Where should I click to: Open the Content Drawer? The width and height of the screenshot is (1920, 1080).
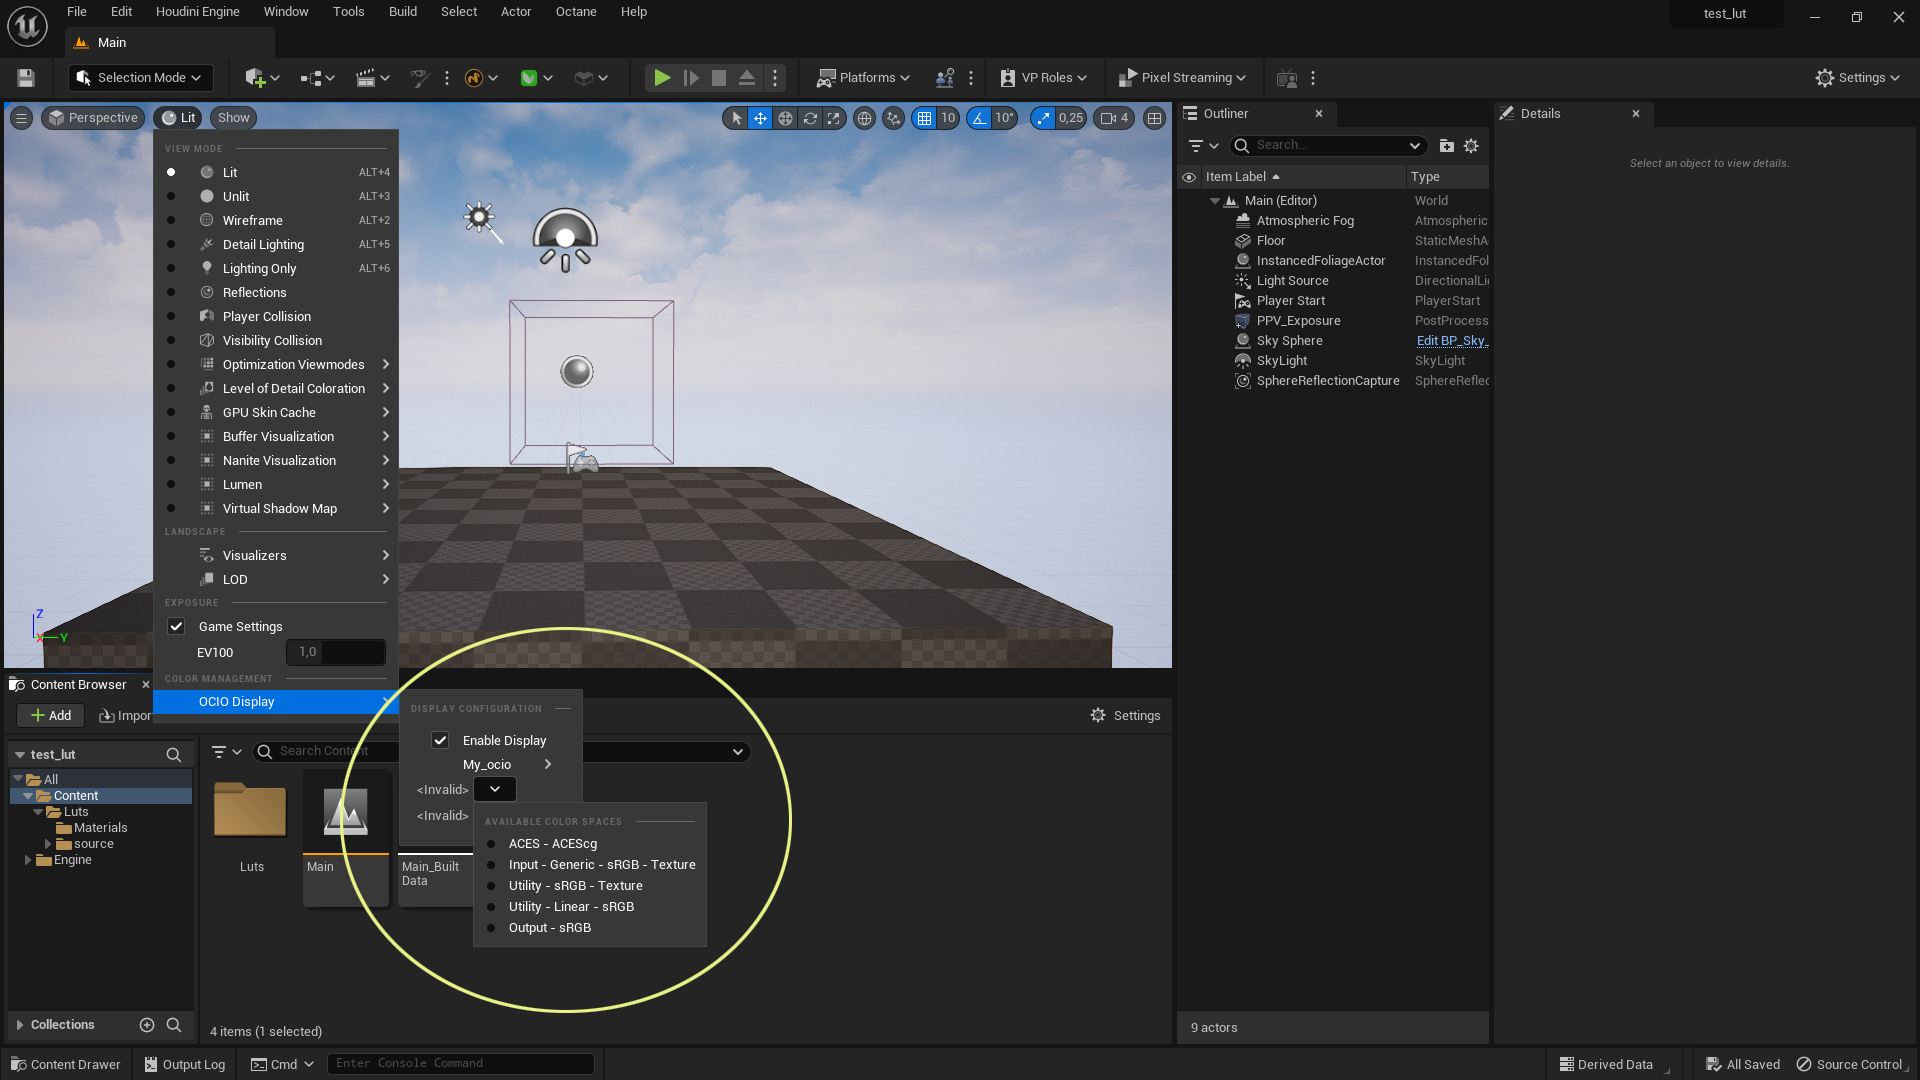coord(66,1065)
